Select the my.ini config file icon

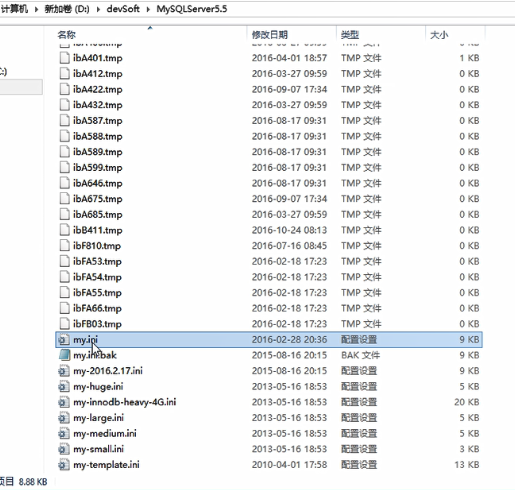click(x=64, y=340)
